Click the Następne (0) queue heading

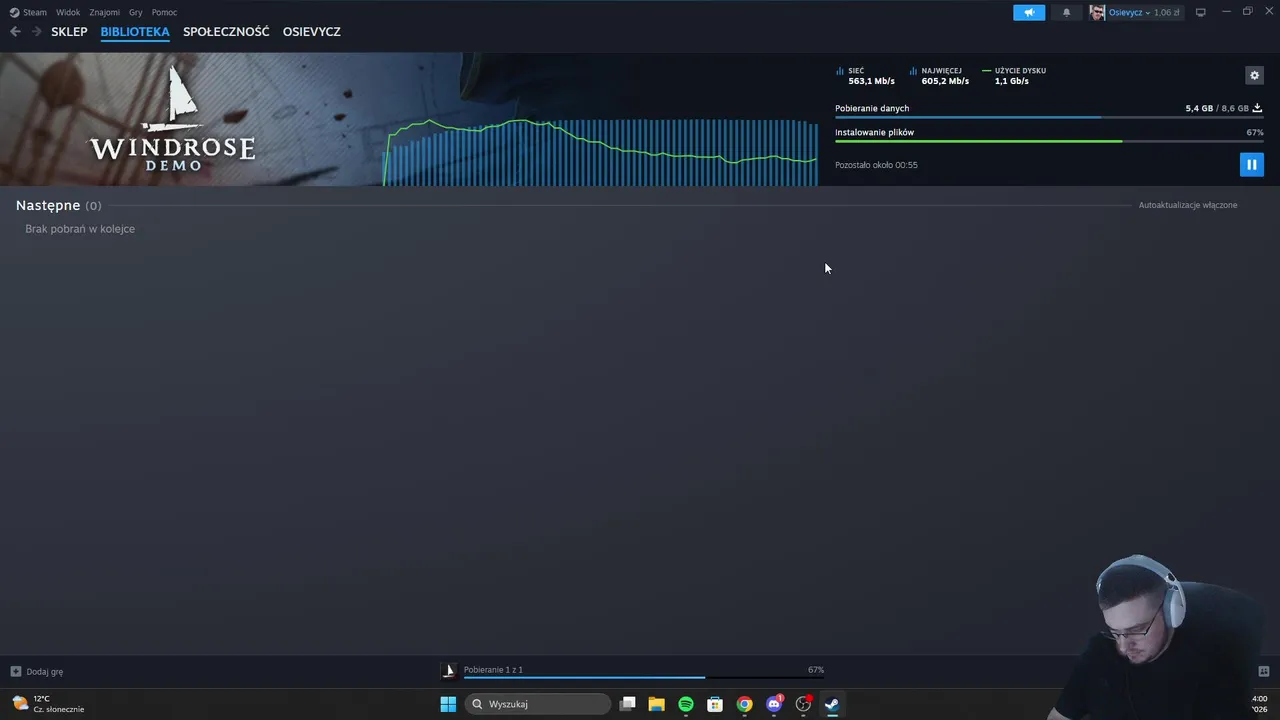(58, 205)
